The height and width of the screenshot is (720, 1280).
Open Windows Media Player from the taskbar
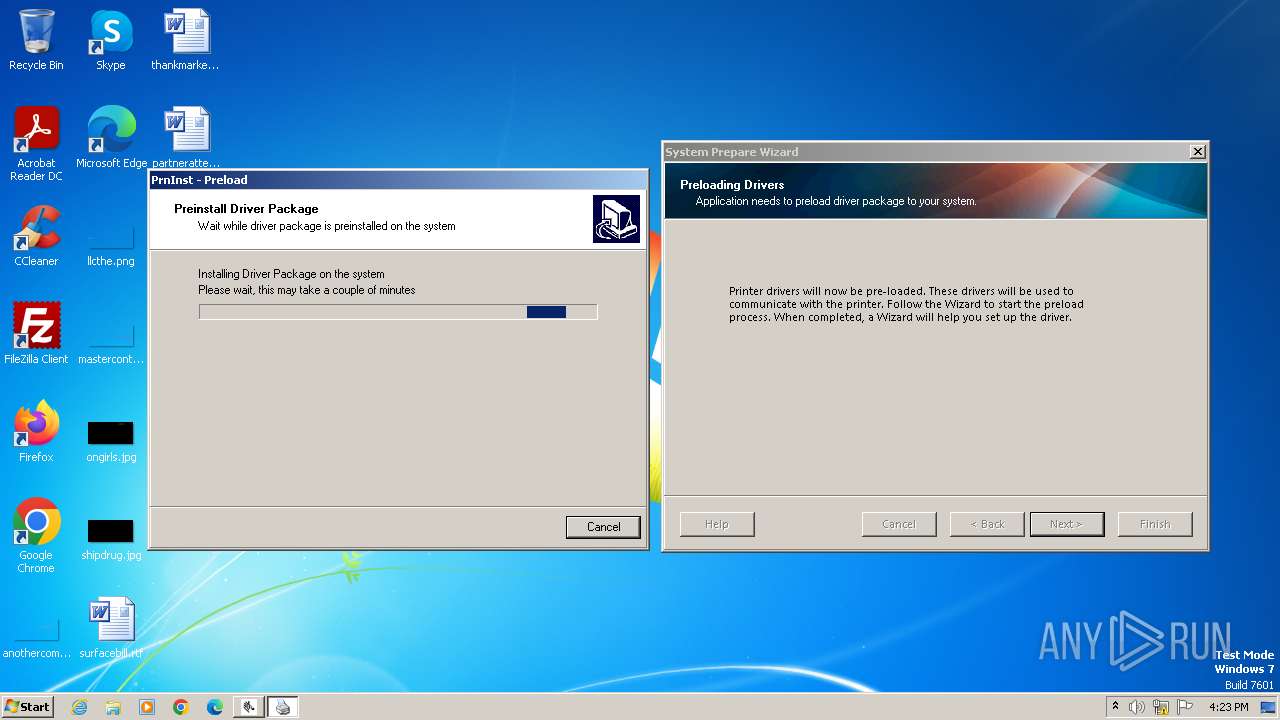click(147, 707)
